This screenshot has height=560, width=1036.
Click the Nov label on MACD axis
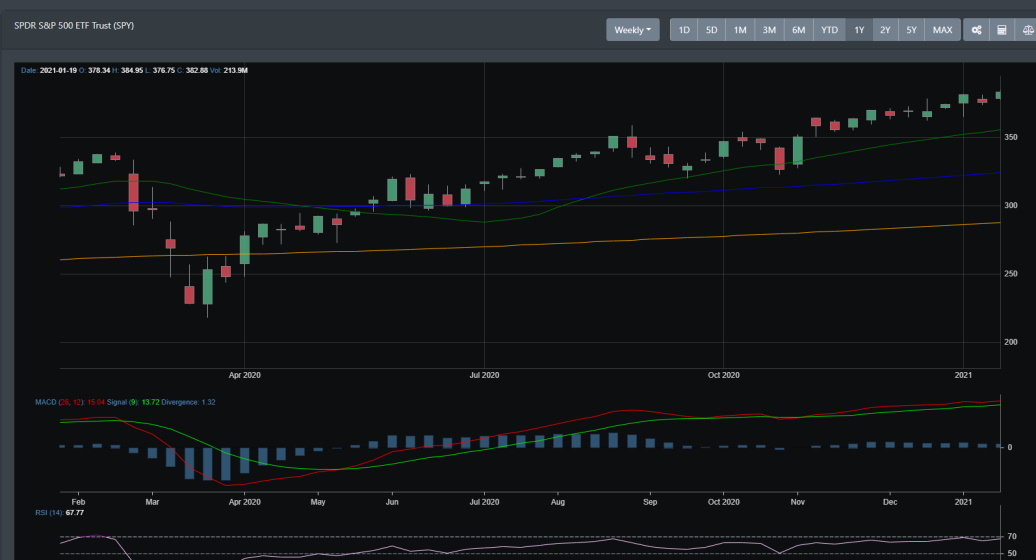tap(797, 502)
